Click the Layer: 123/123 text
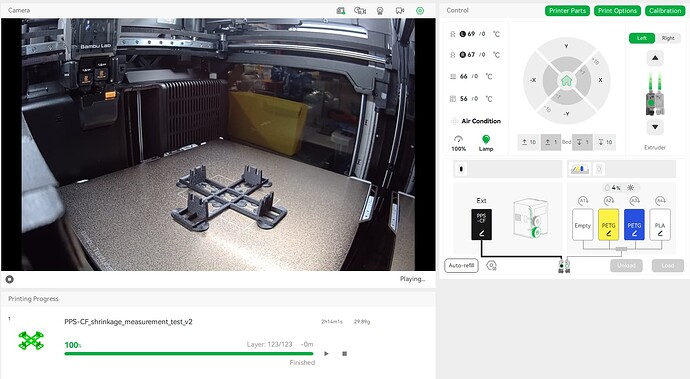690x379 pixels. (269, 344)
